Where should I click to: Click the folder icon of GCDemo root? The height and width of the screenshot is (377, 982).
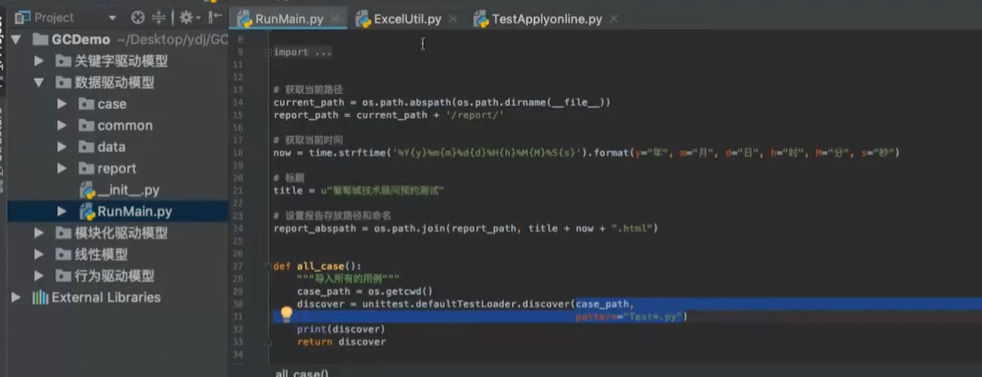pyautogui.click(x=40, y=40)
